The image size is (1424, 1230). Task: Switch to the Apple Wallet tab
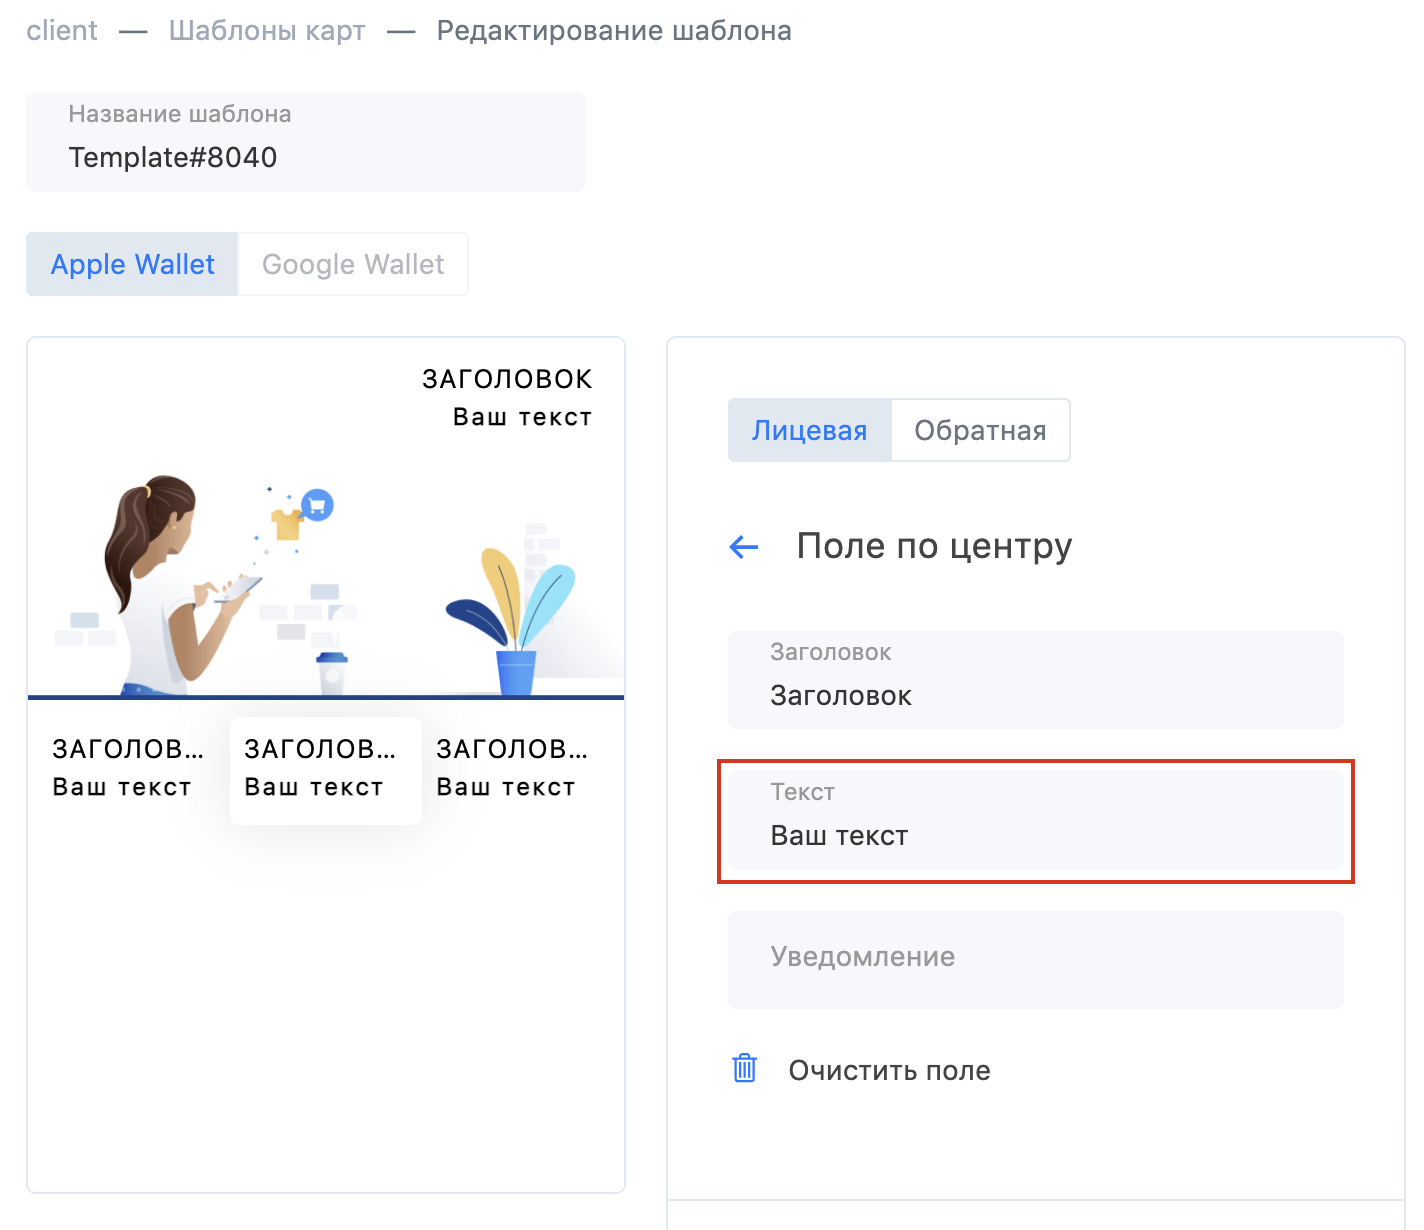point(132,264)
